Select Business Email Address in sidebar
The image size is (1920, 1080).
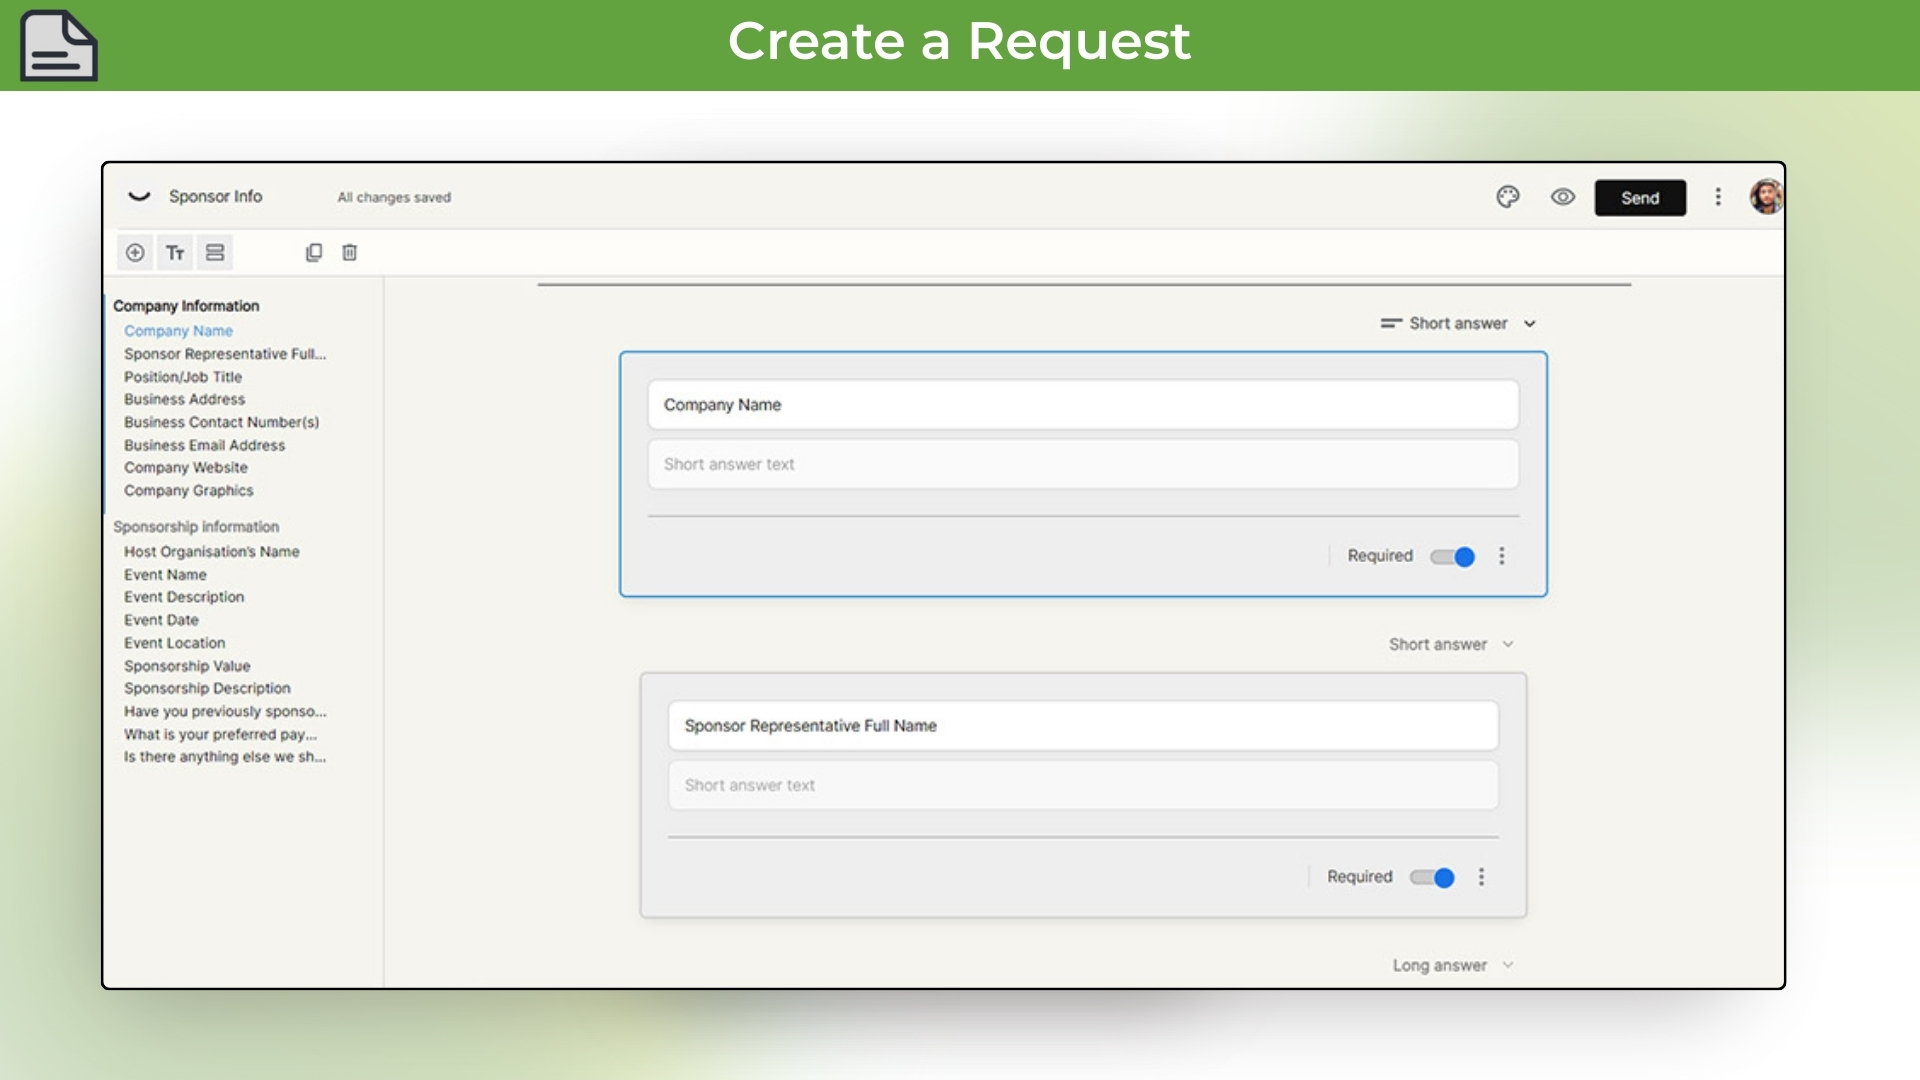point(203,445)
